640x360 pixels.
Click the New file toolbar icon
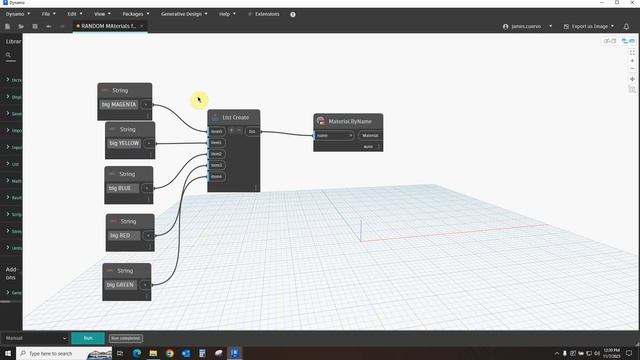point(7,26)
